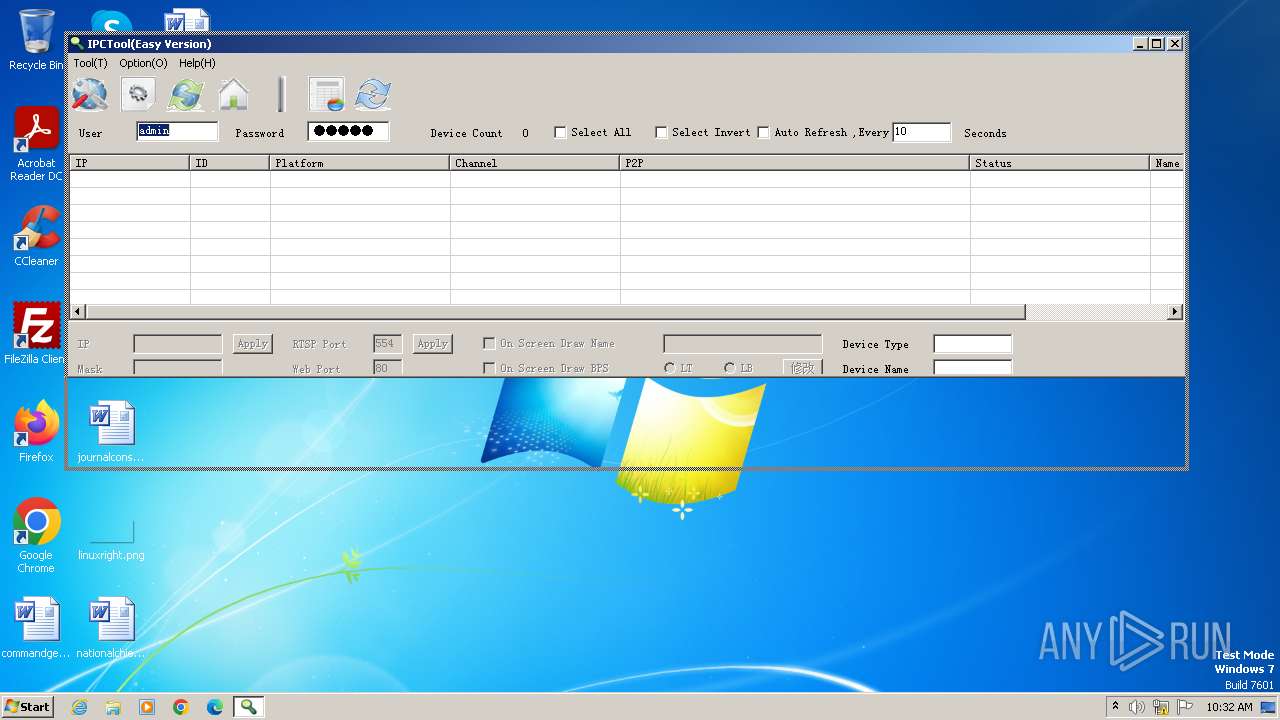Viewport: 1280px width, 720px height.
Task: Click the Password input field
Action: tap(348, 131)
